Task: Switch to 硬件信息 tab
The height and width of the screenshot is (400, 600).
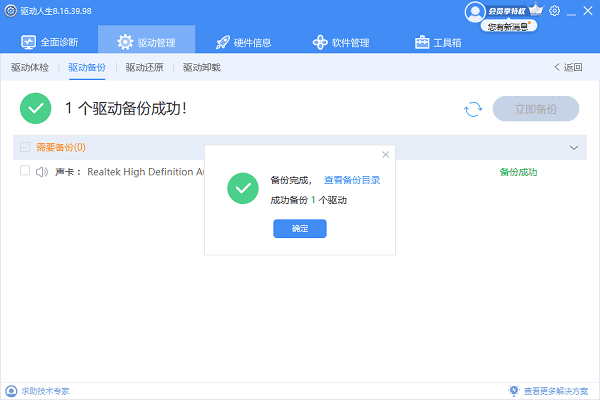Action: coord(243,42)
